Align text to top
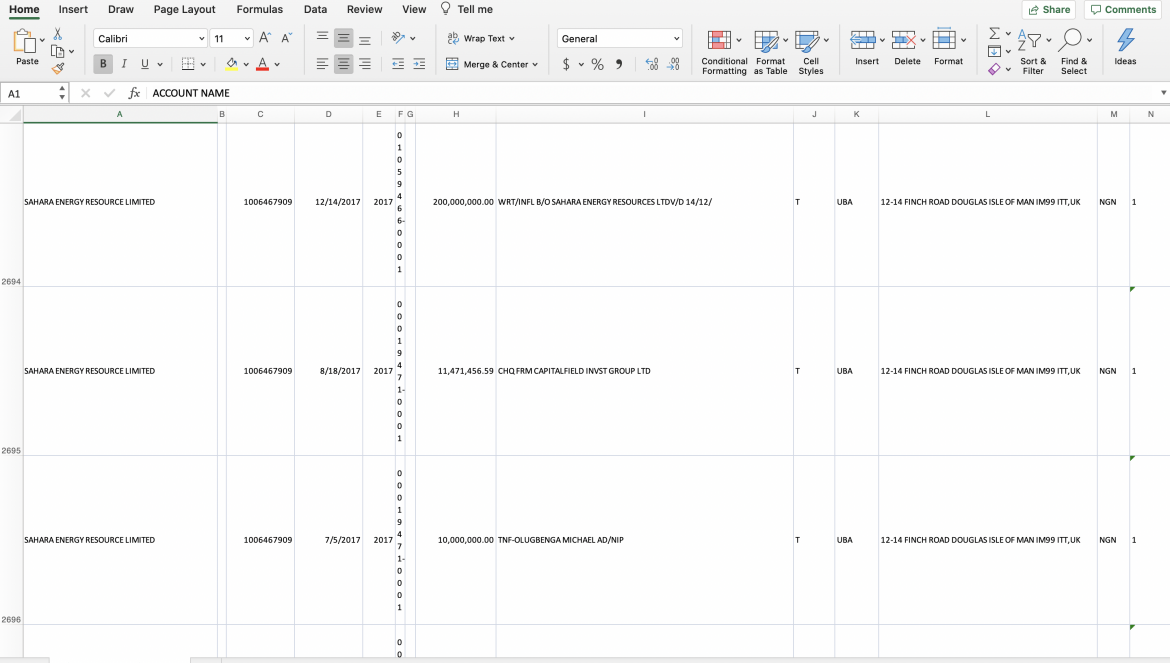 [322, 38]
